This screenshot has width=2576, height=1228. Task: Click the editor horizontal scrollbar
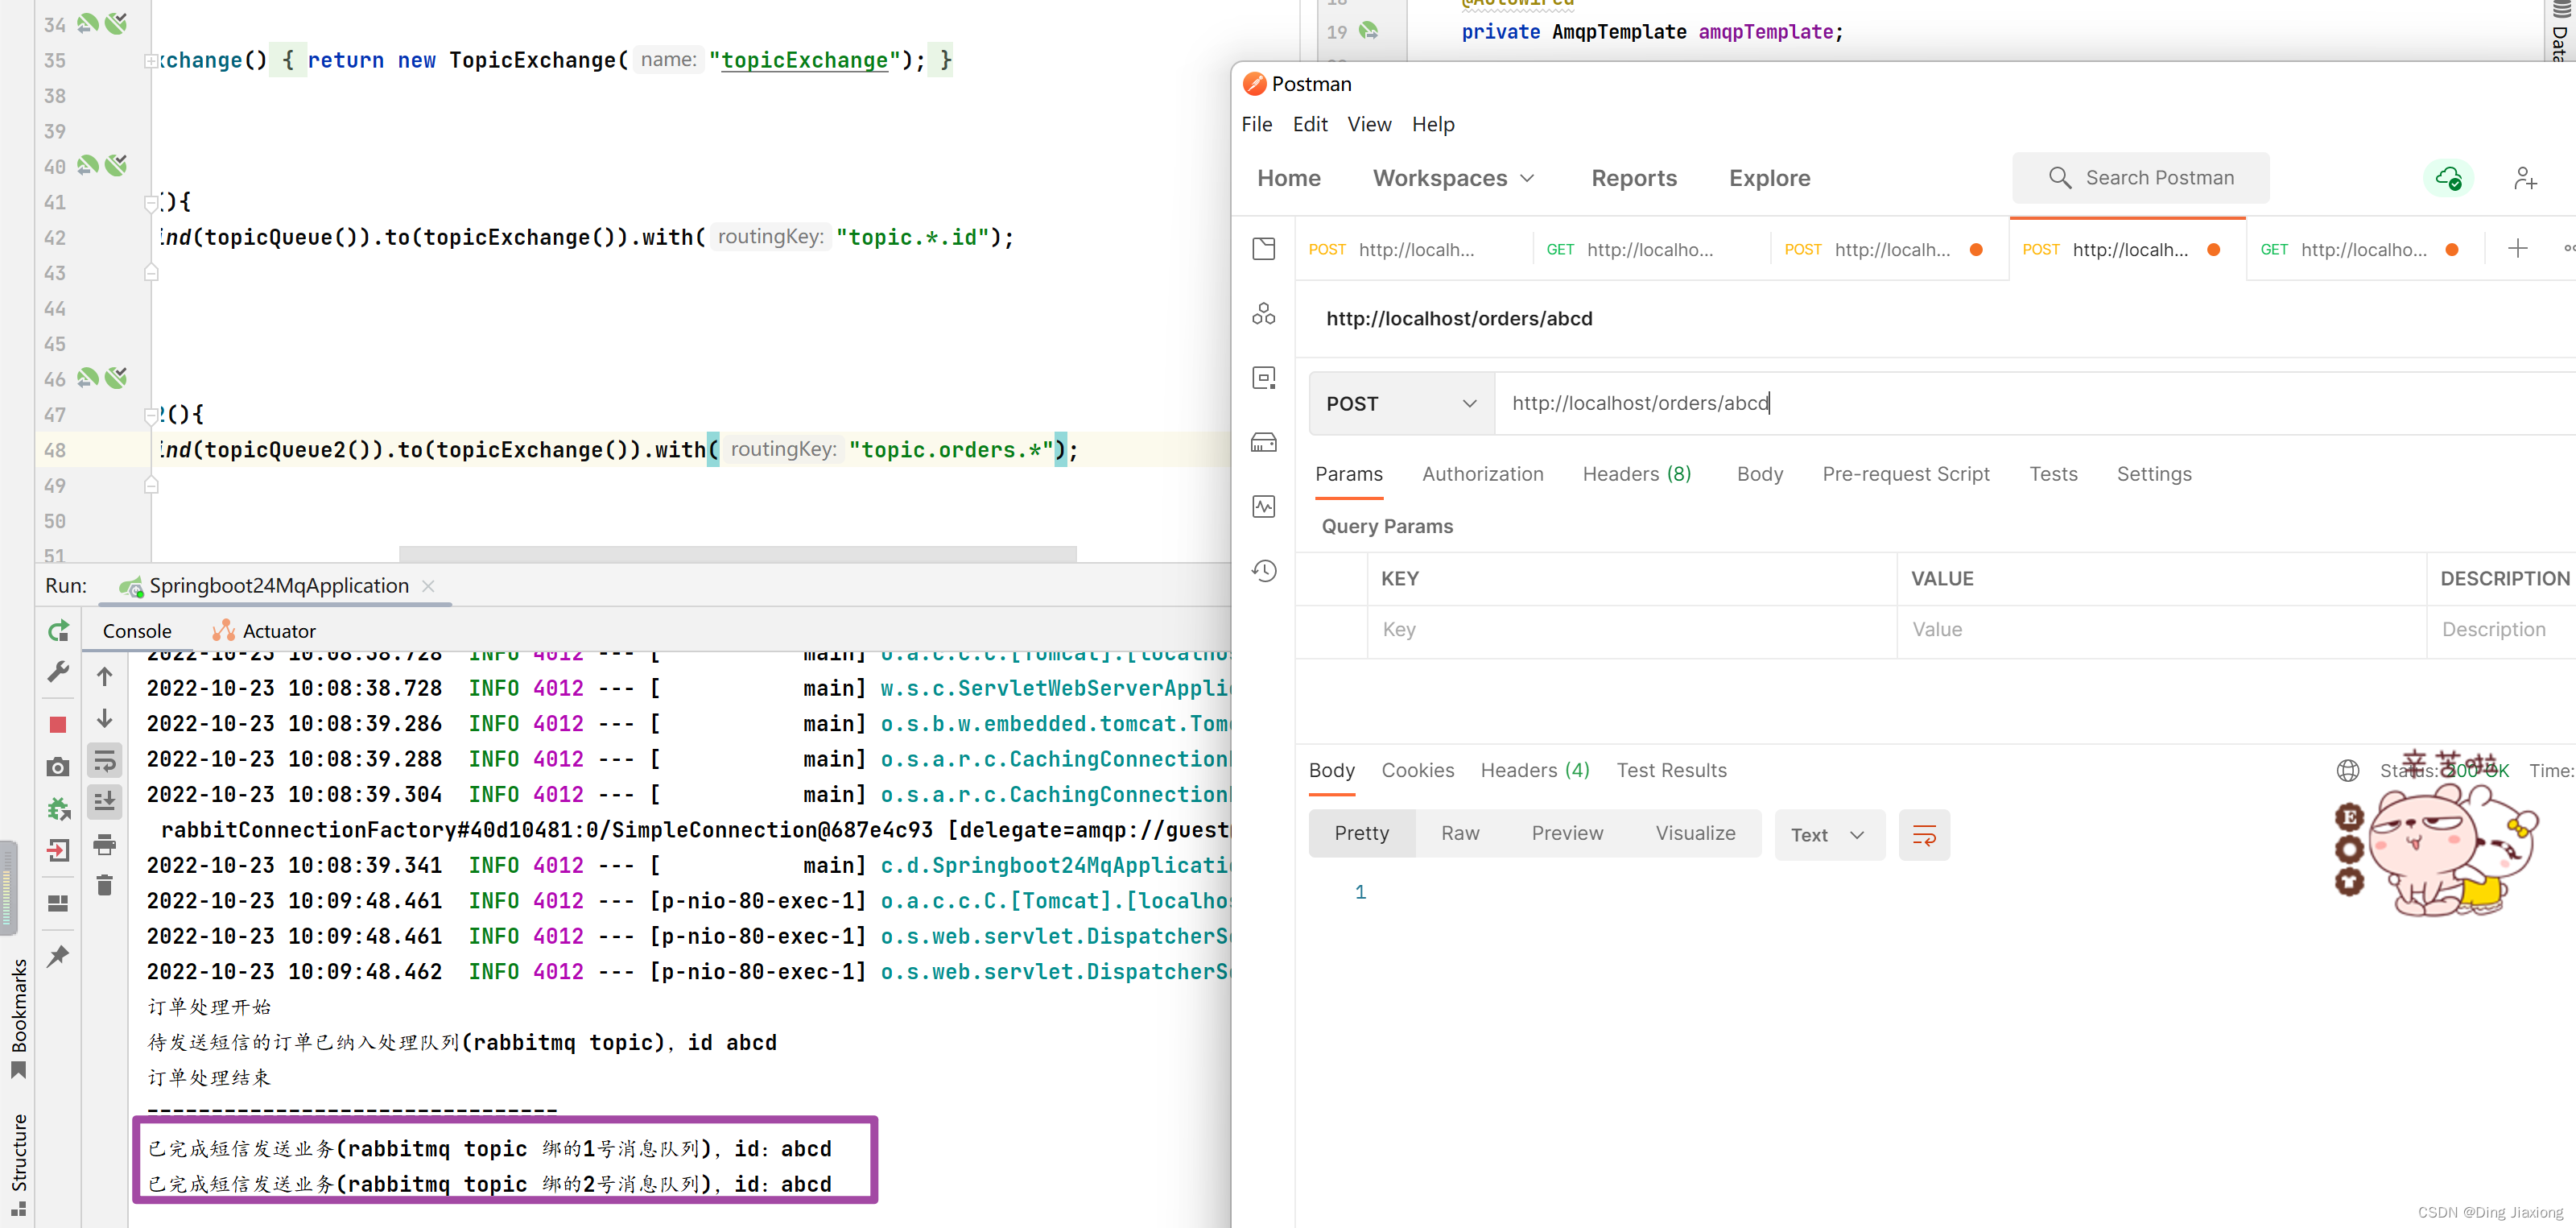click(x=738, y=554)
